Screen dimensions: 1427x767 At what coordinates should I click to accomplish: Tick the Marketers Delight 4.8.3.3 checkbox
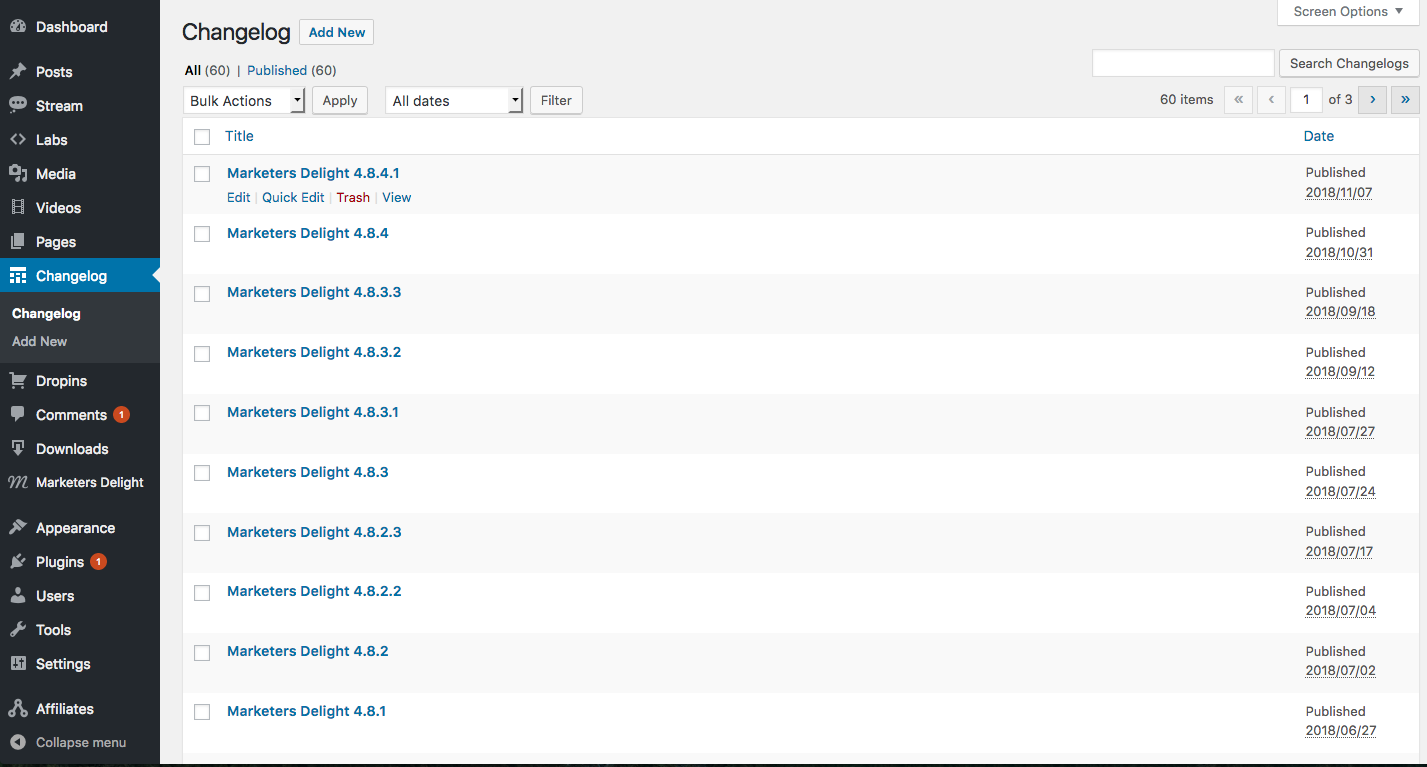(202, 294)
